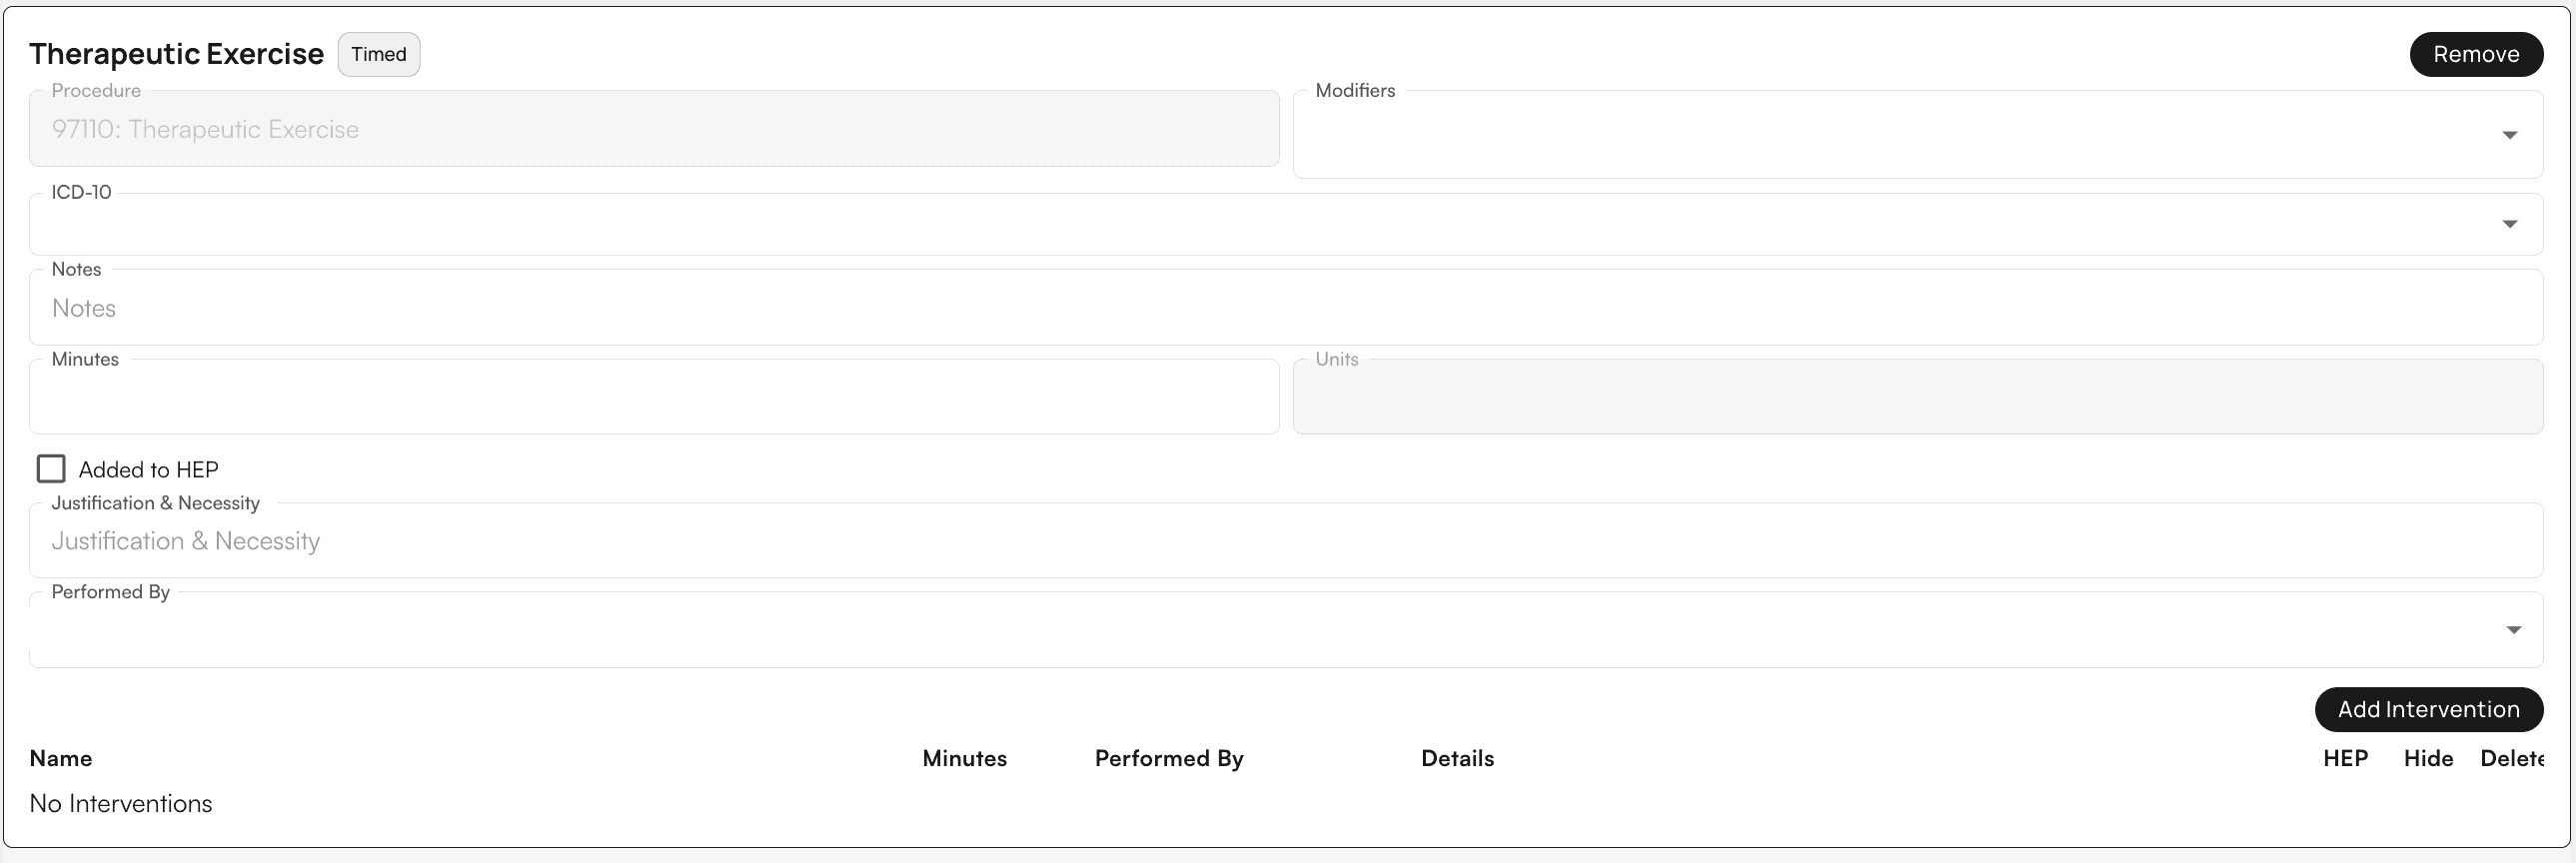Image resolution: width=2576 pixels, height=863 pixels.
Task: Click the Performed By dropdown chevron arrow
Action: pos(2514,630)
